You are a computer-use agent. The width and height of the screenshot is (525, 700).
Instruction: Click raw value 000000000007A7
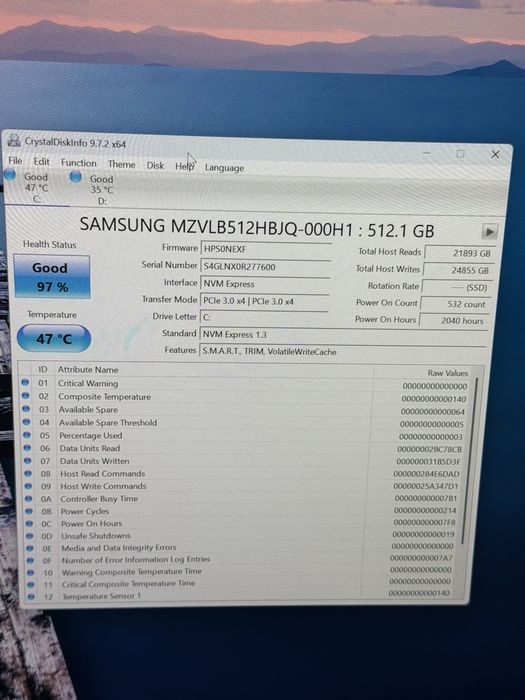tap(421, 558)
